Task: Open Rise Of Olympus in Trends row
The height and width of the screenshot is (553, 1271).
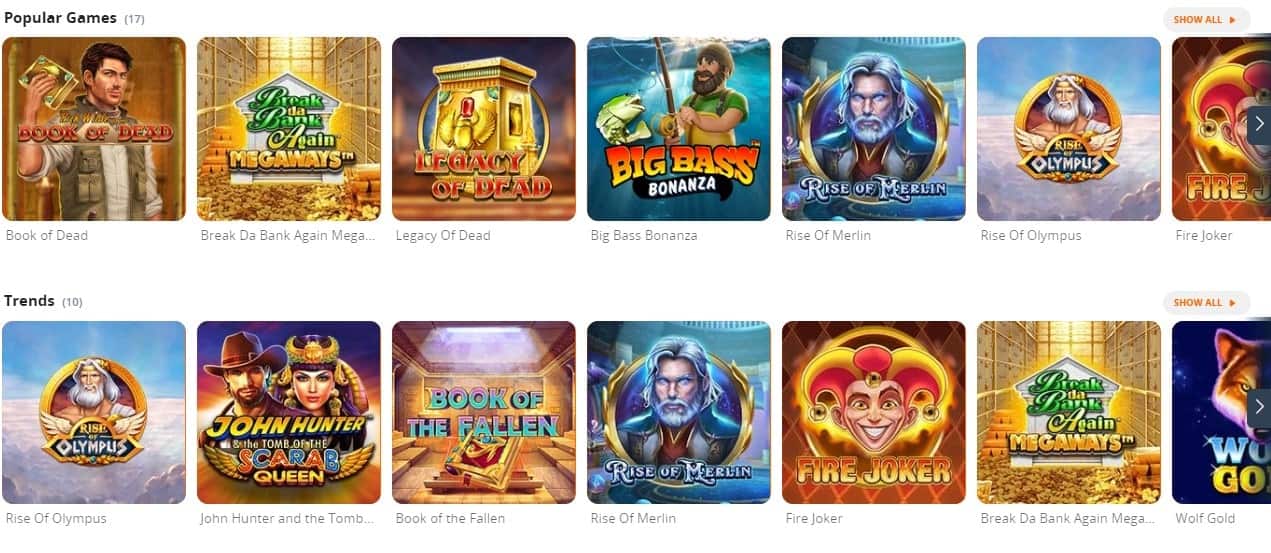Action: click(94, 412)
